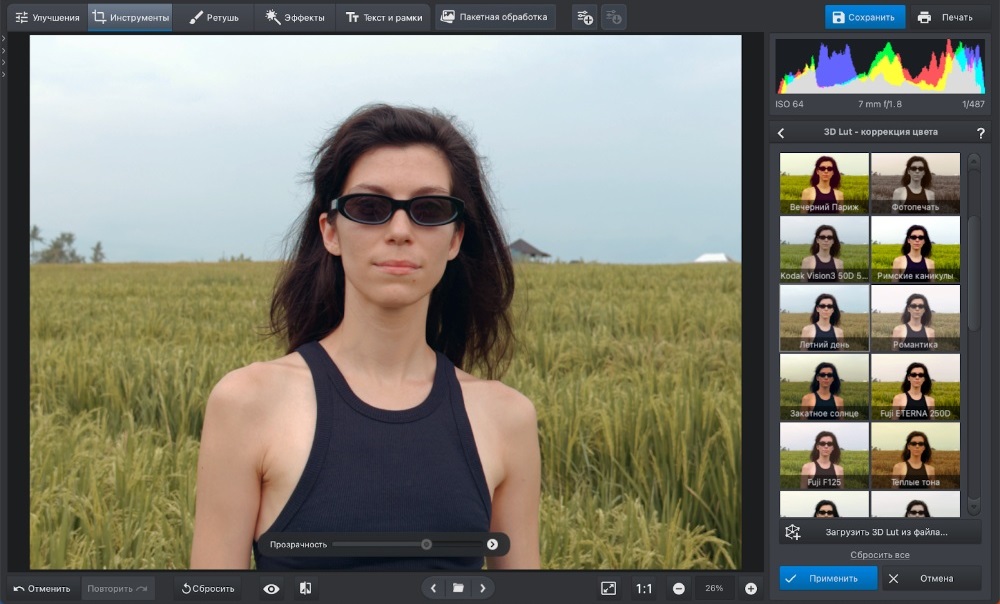Toggle the 1:1 actual size view
The image size is (1000, 604).
point(646,588)
